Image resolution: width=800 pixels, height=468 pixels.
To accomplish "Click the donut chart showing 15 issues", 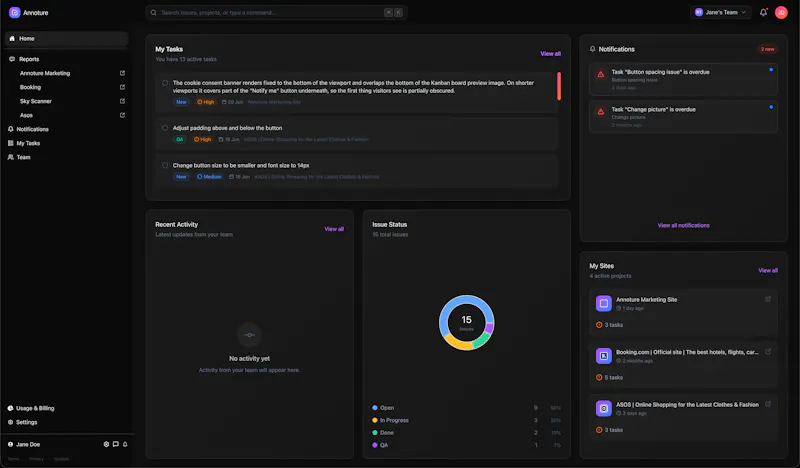I will pos(466,323).
